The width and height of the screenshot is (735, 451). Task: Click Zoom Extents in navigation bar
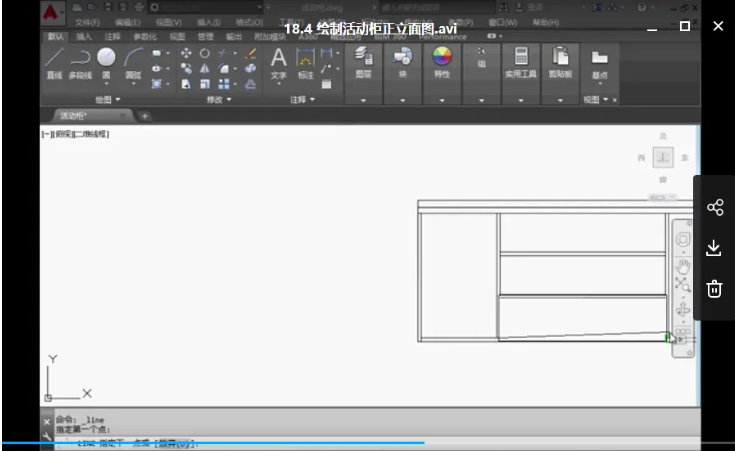click(x=682, y=284)
